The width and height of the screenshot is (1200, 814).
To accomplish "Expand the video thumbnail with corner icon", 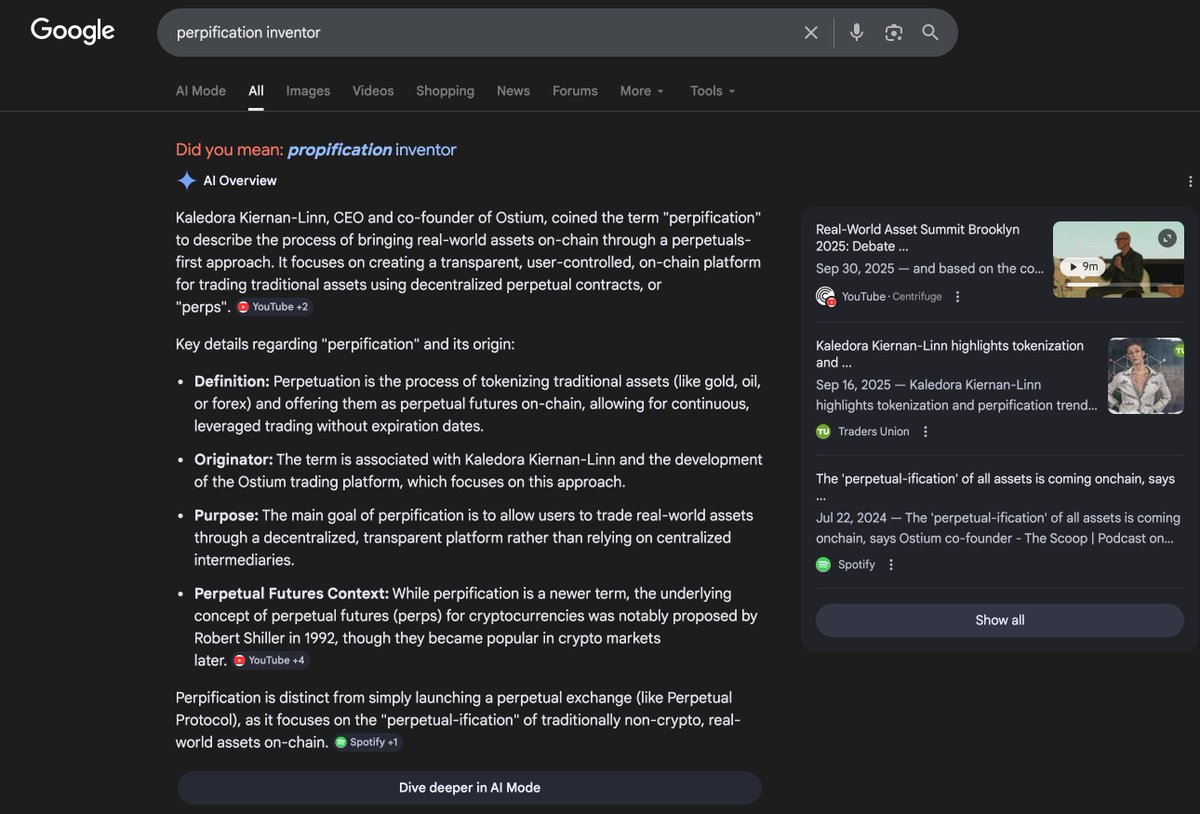I will [x=1167, y=238].
